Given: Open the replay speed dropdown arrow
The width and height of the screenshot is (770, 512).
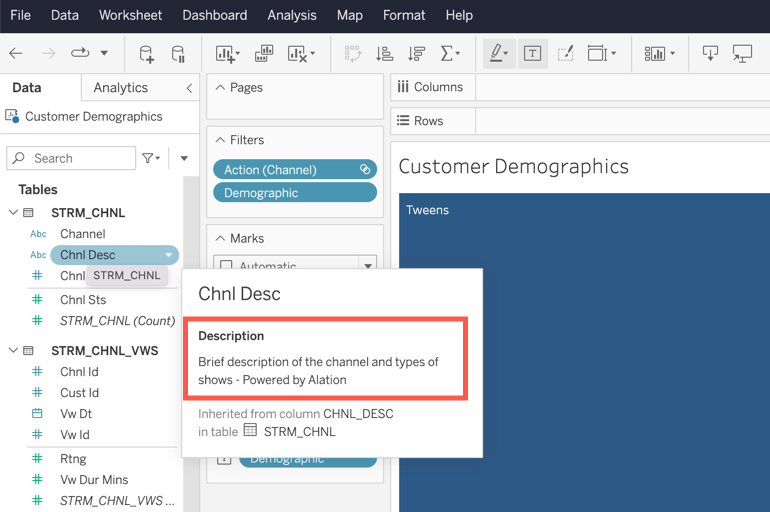Looking at the screenshot, I should tap(104, 53).
